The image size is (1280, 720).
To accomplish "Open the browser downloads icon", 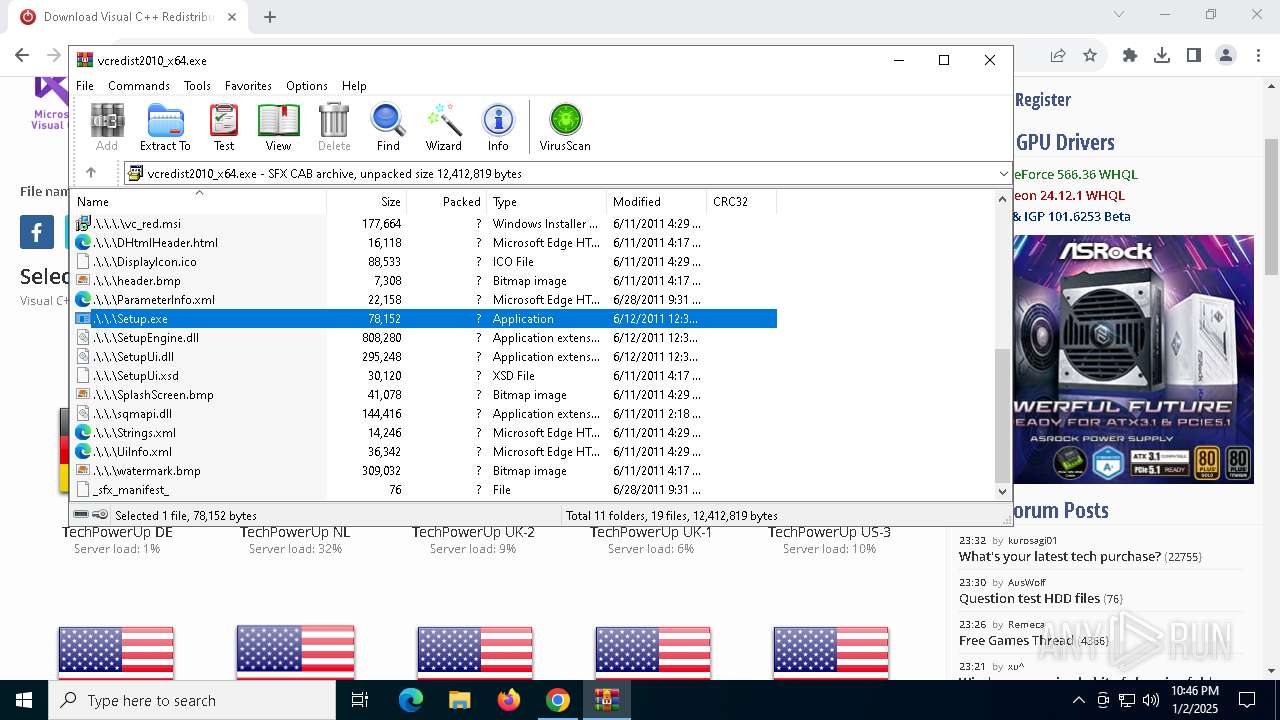I will [1162, 56].
